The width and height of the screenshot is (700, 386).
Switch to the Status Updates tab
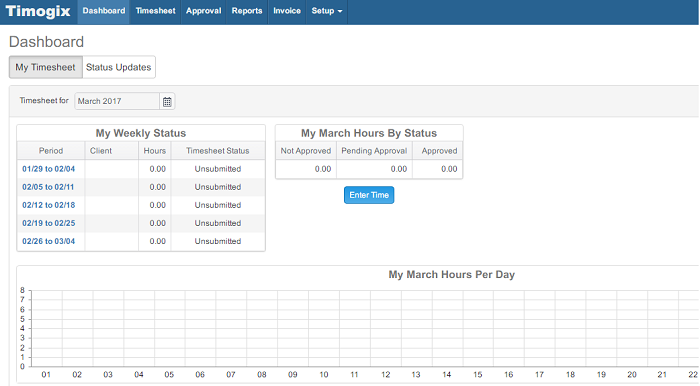[119, 67]
